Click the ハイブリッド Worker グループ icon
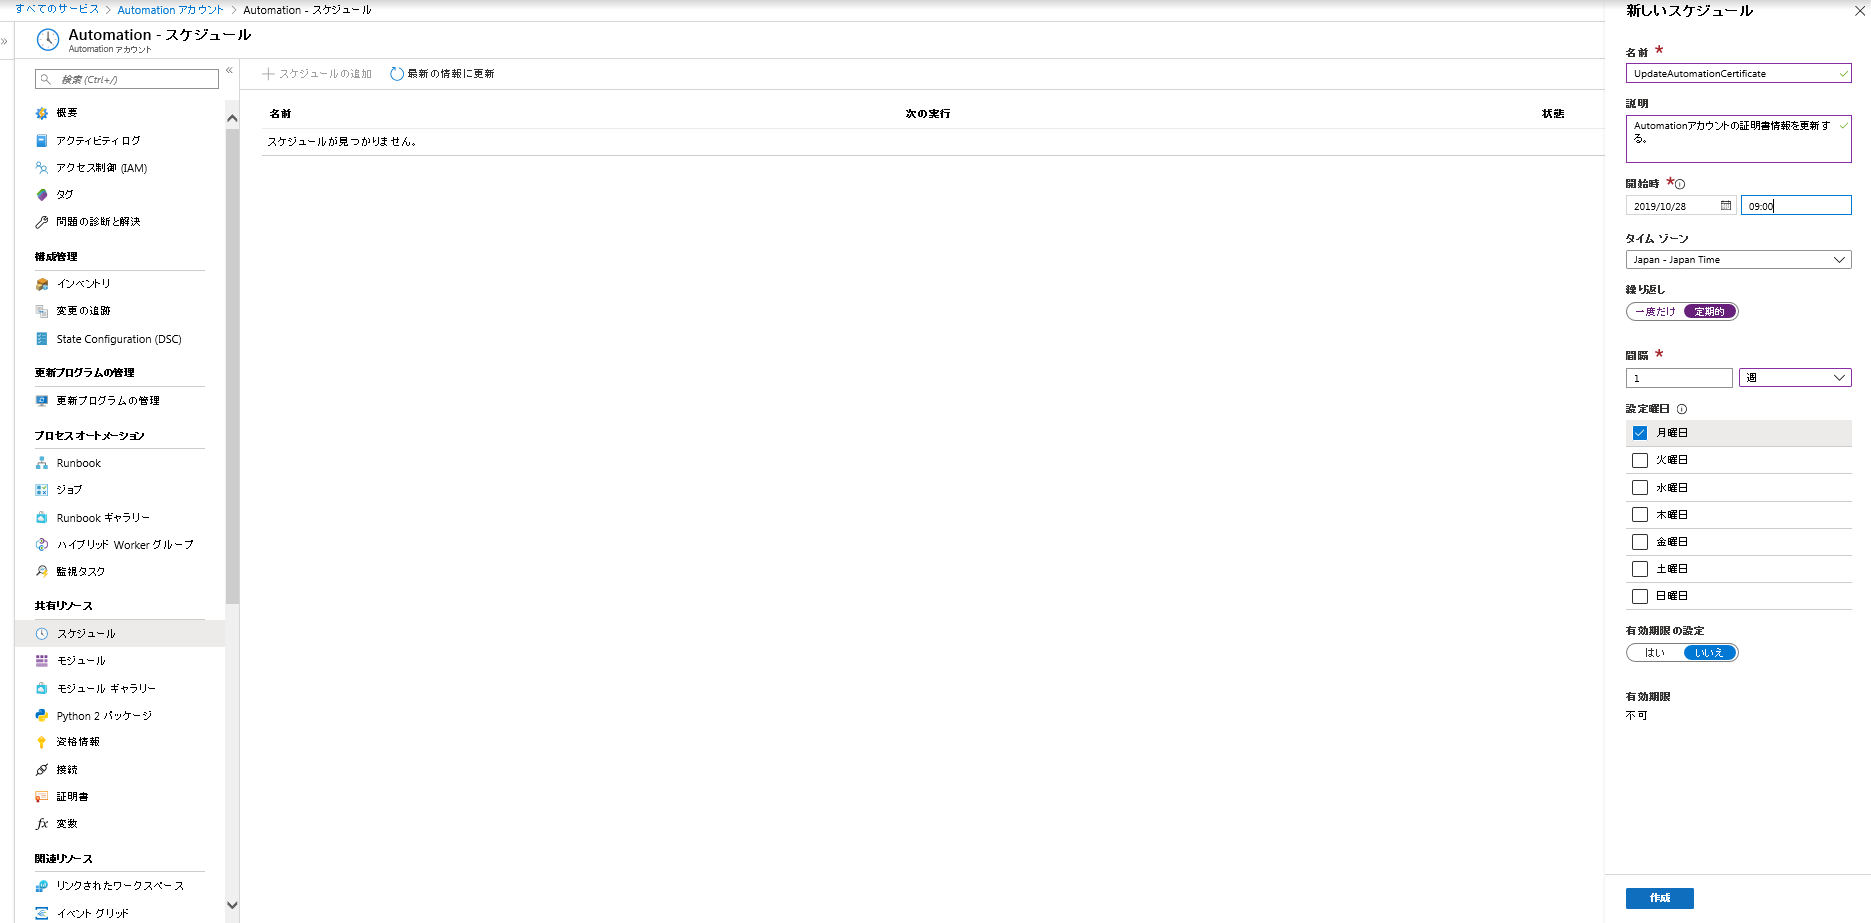The height and width of the screenshot is (923, 1871). tap(42, 545)
